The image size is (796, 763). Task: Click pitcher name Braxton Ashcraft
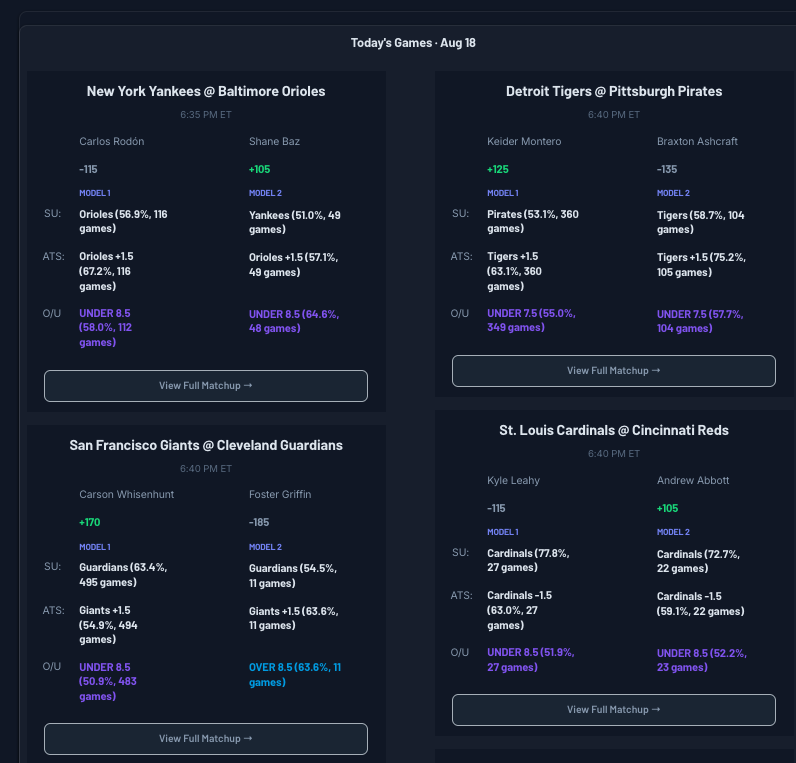(x=697, y=142)
